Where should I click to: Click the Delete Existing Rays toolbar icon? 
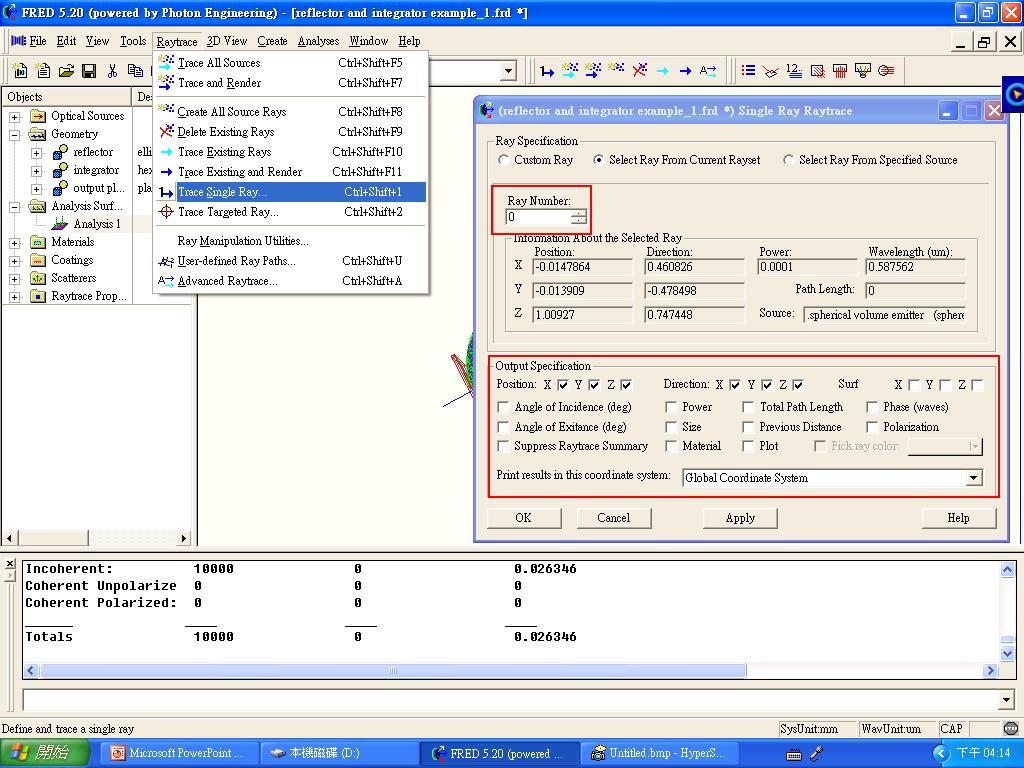pos(639,70)
